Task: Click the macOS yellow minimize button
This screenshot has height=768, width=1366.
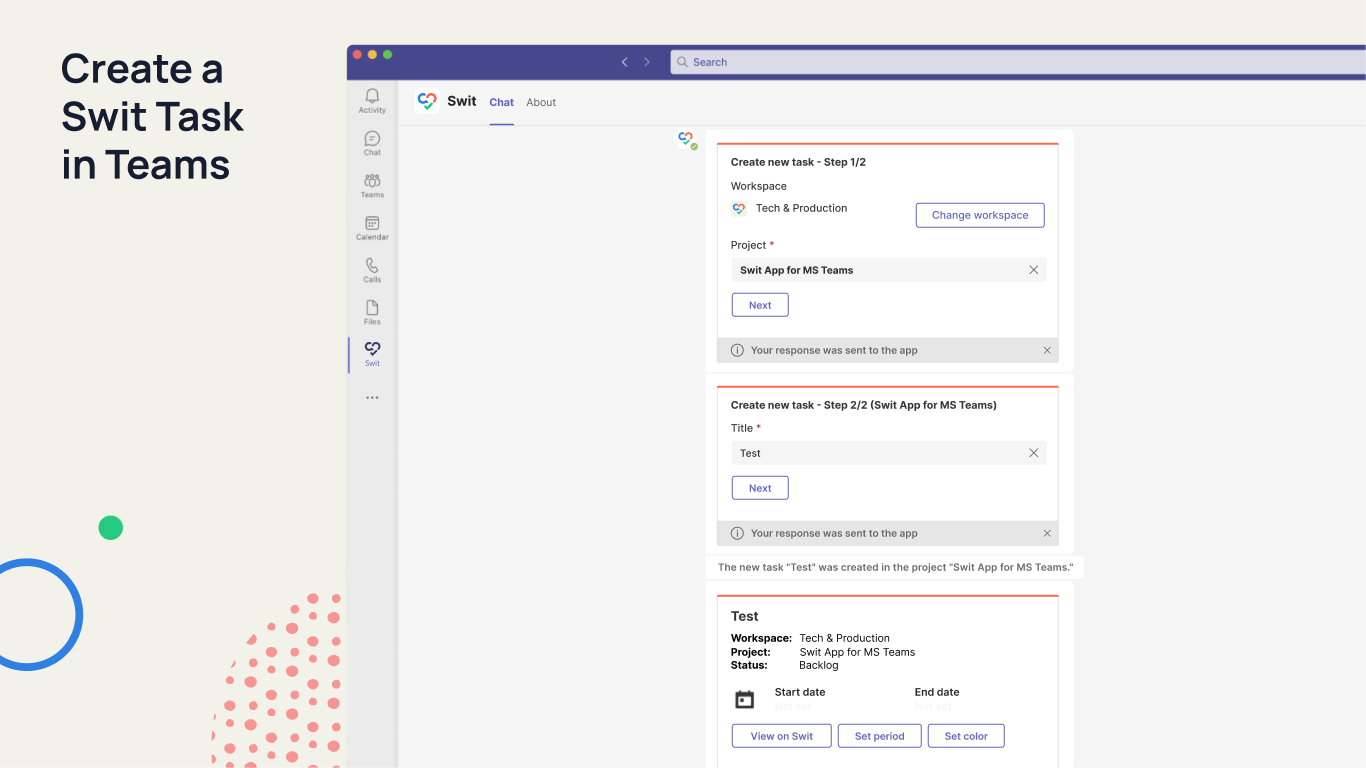Action: [x=372, y=54]
